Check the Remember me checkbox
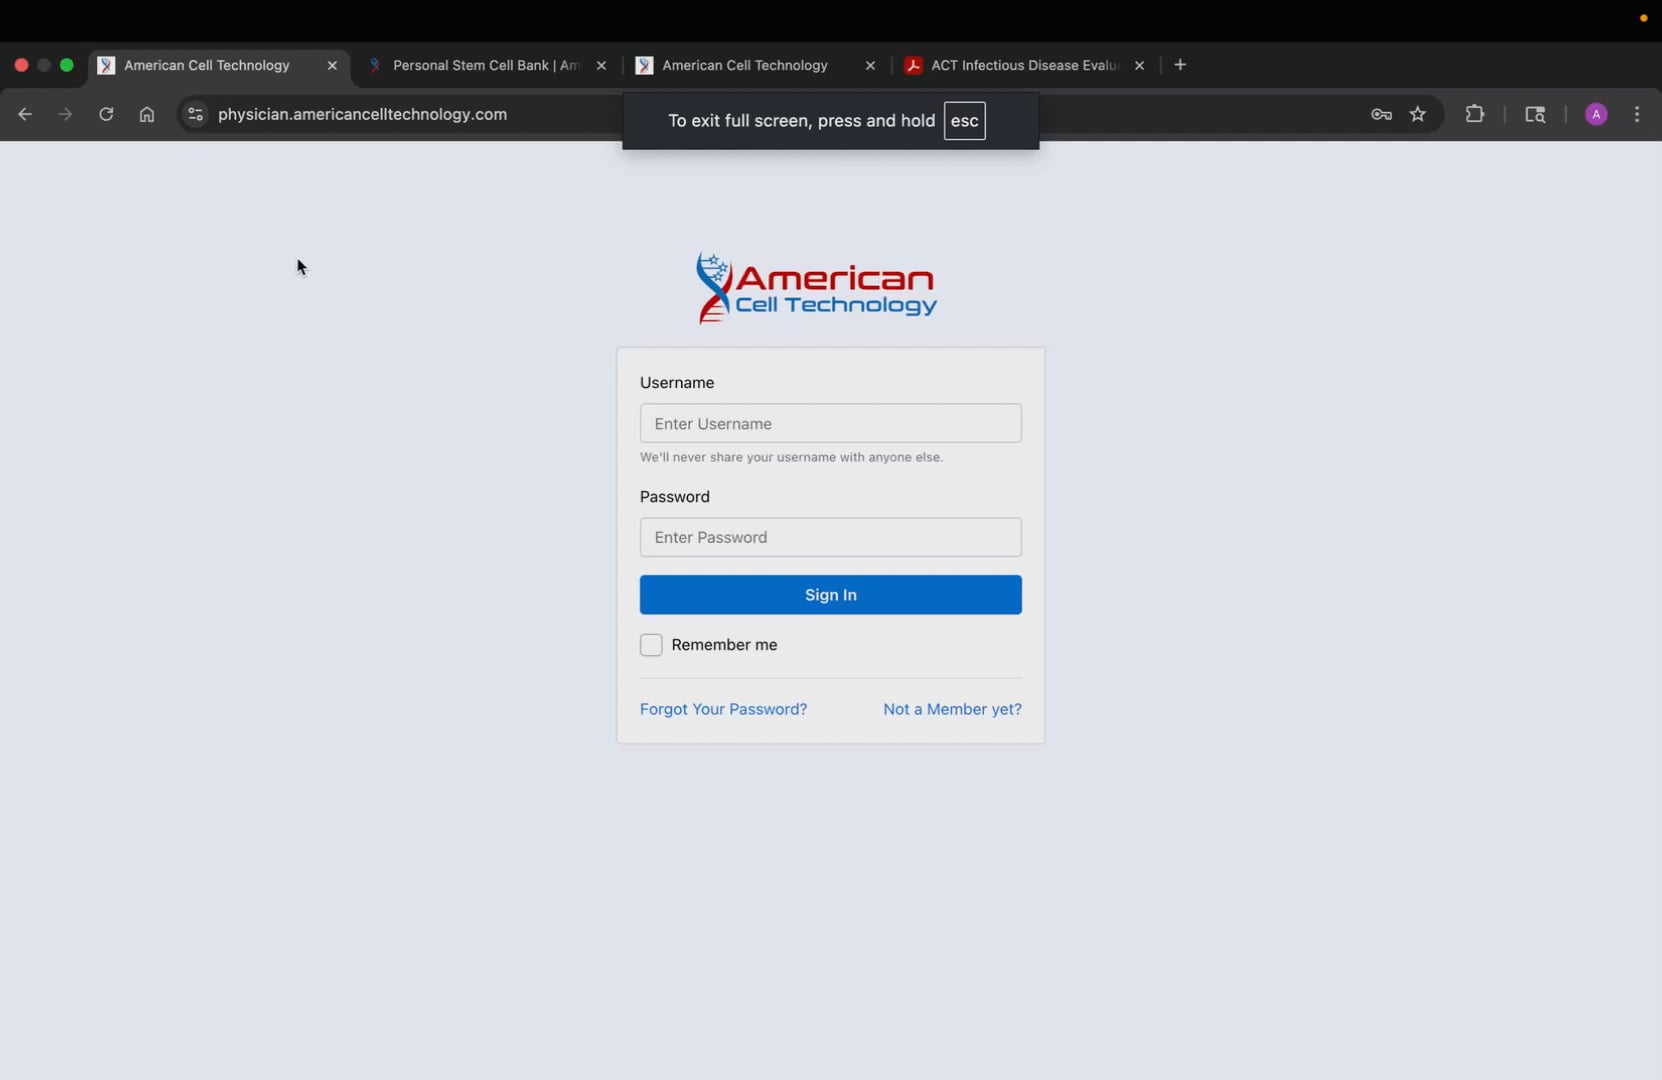Screen dimensions: 1662x1080 (x=652, y=645)
